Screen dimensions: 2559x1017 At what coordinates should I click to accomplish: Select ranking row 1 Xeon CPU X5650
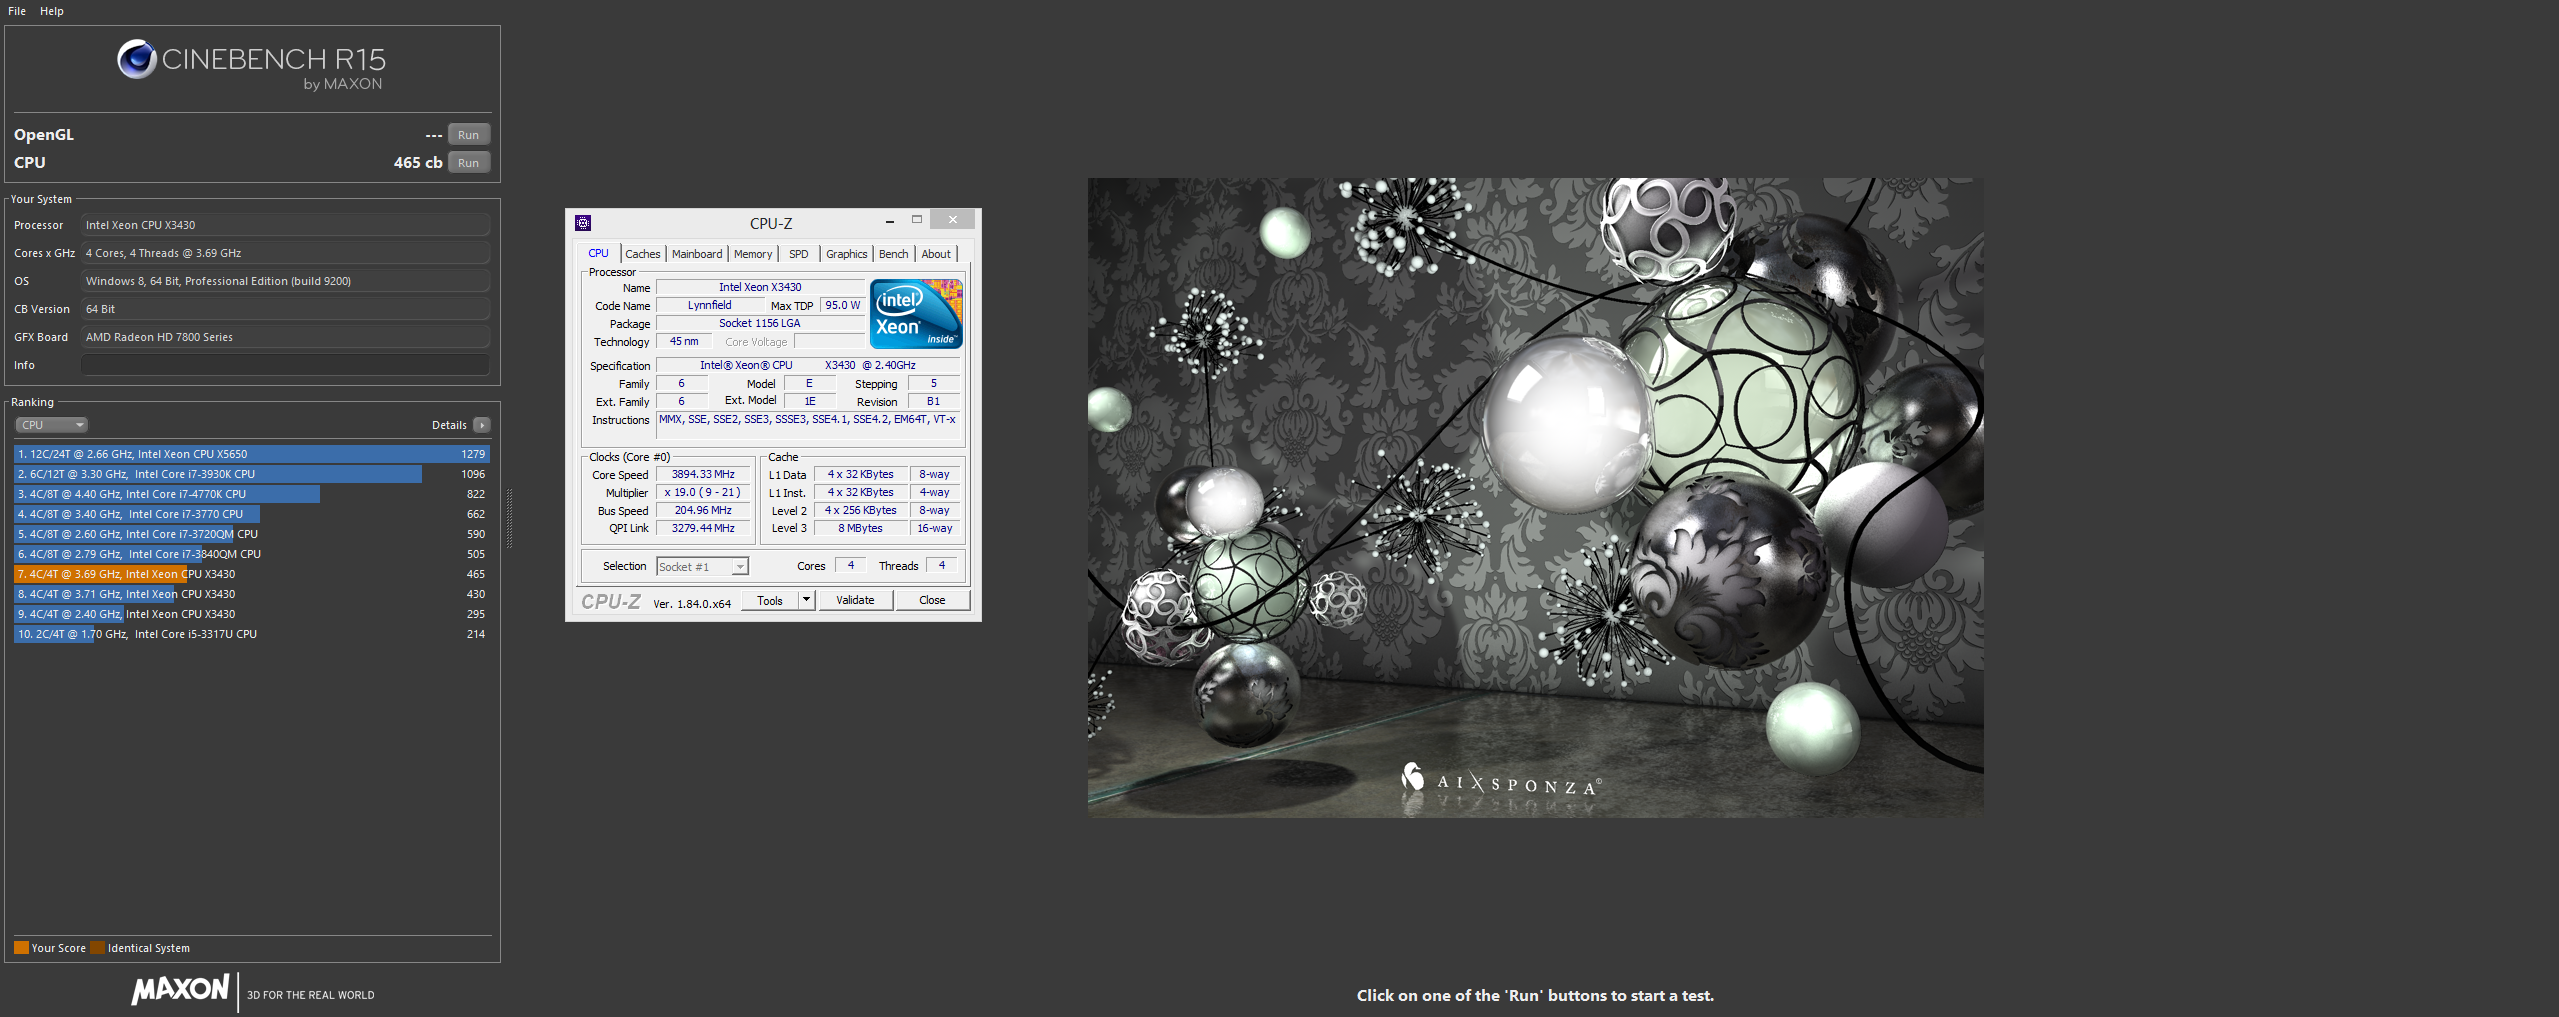point(251,454)
